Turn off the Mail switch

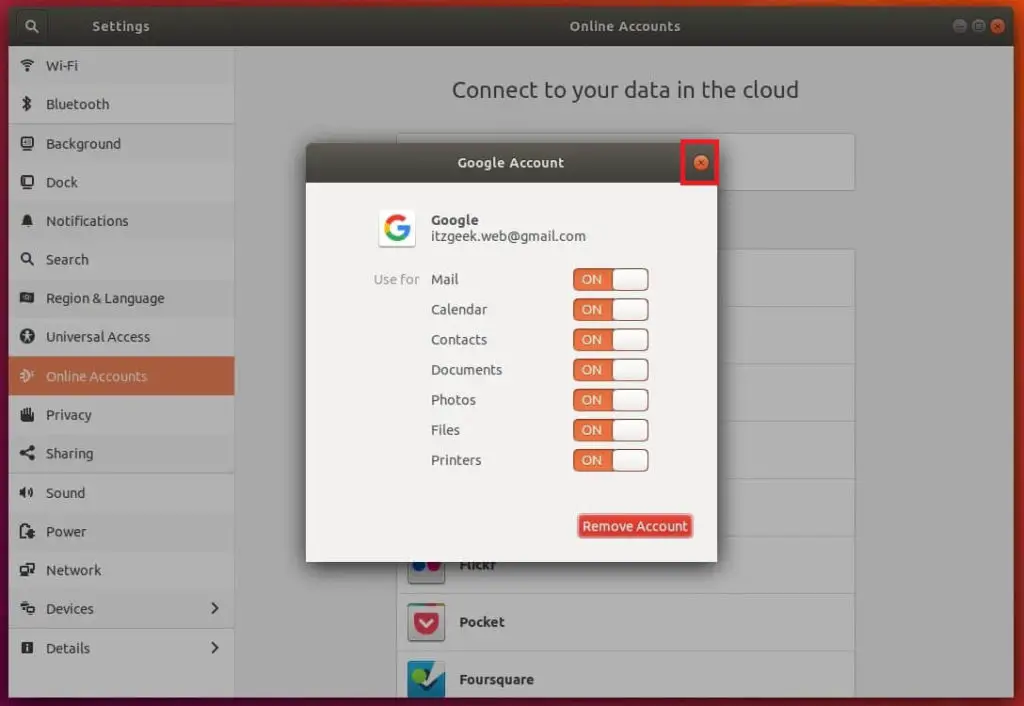pos(611,279)
